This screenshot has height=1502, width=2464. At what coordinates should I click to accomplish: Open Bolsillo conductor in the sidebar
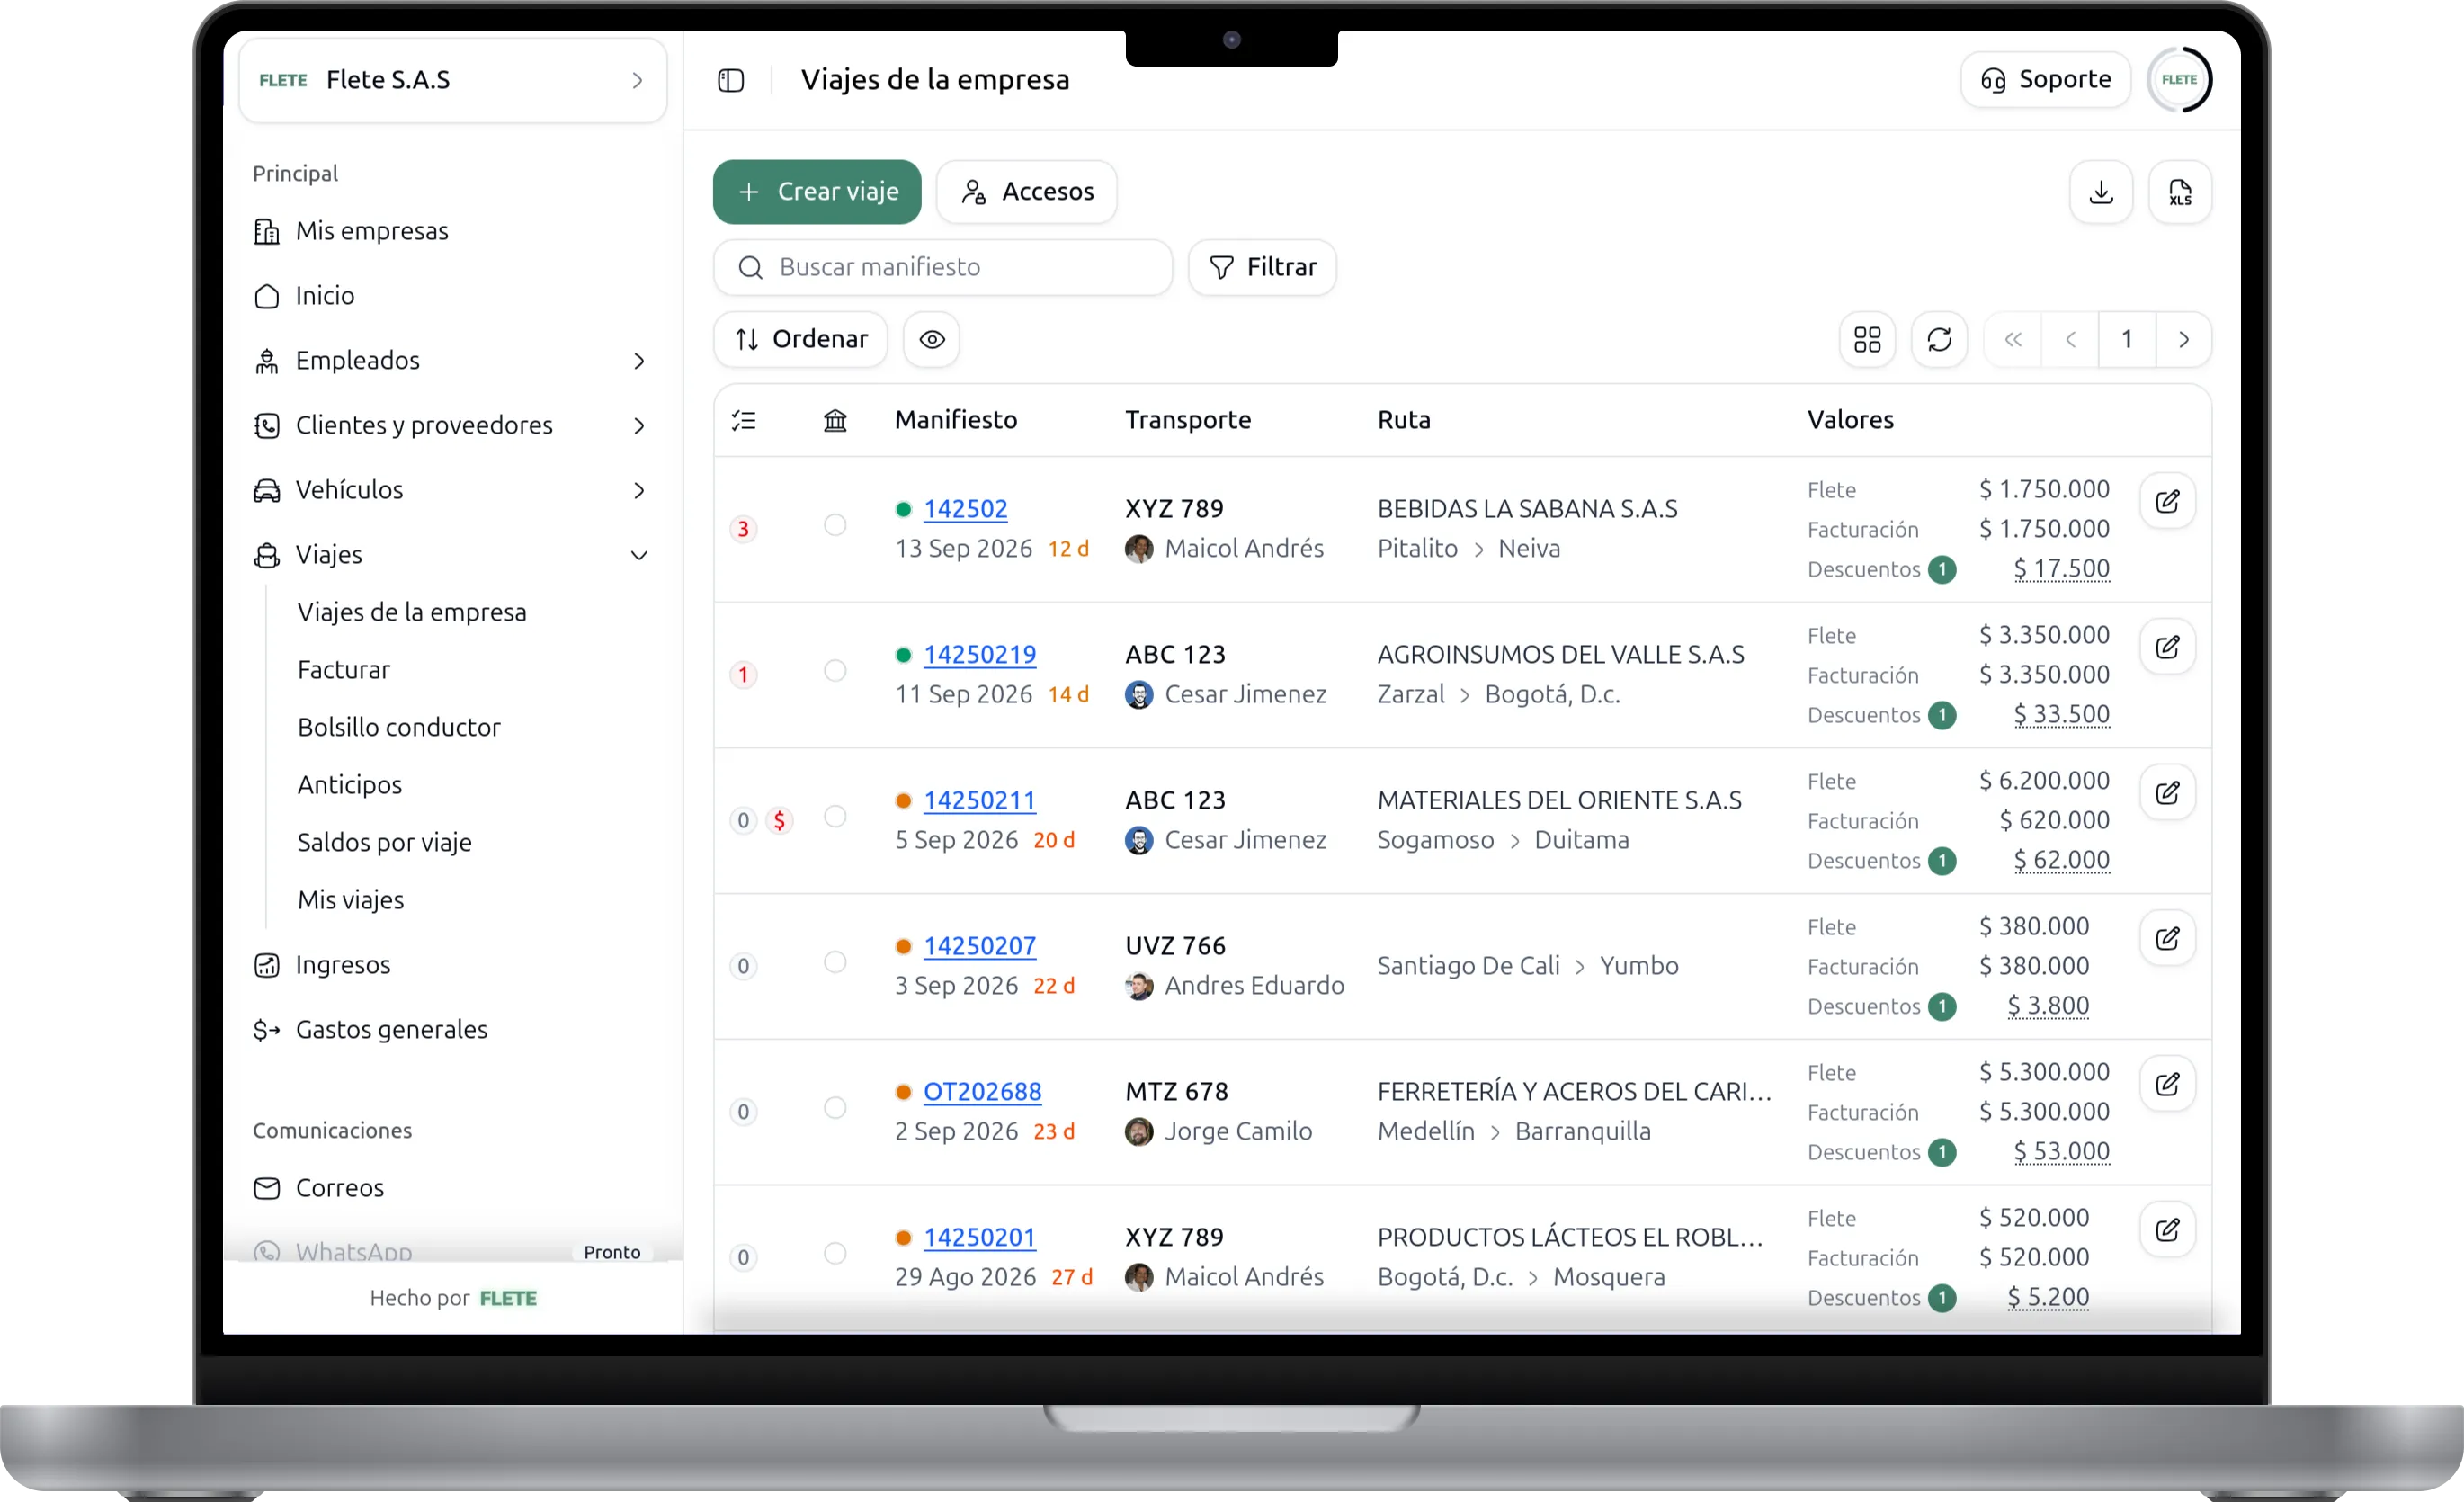[399, 728]
